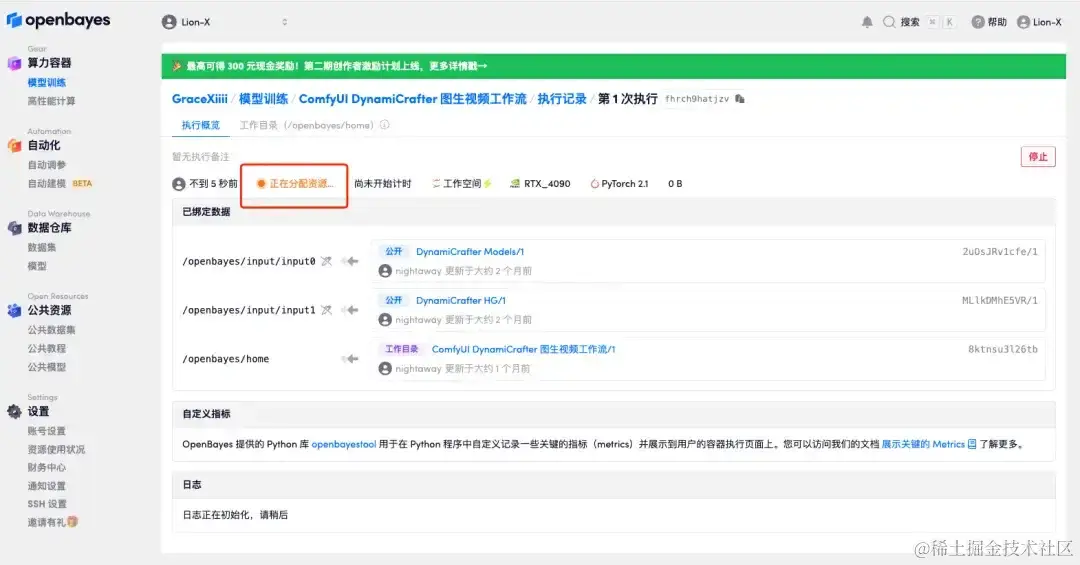The height and width of the screenshot is (565, 1080).
Task: Select 公共数据集 in the sidebar
Action: [x=52, y=330]
